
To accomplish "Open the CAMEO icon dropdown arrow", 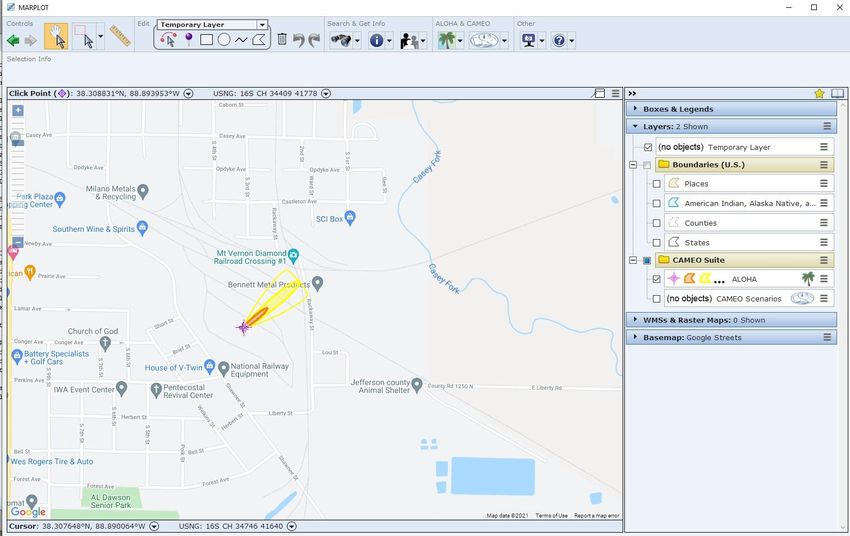I will click(504, 41).
